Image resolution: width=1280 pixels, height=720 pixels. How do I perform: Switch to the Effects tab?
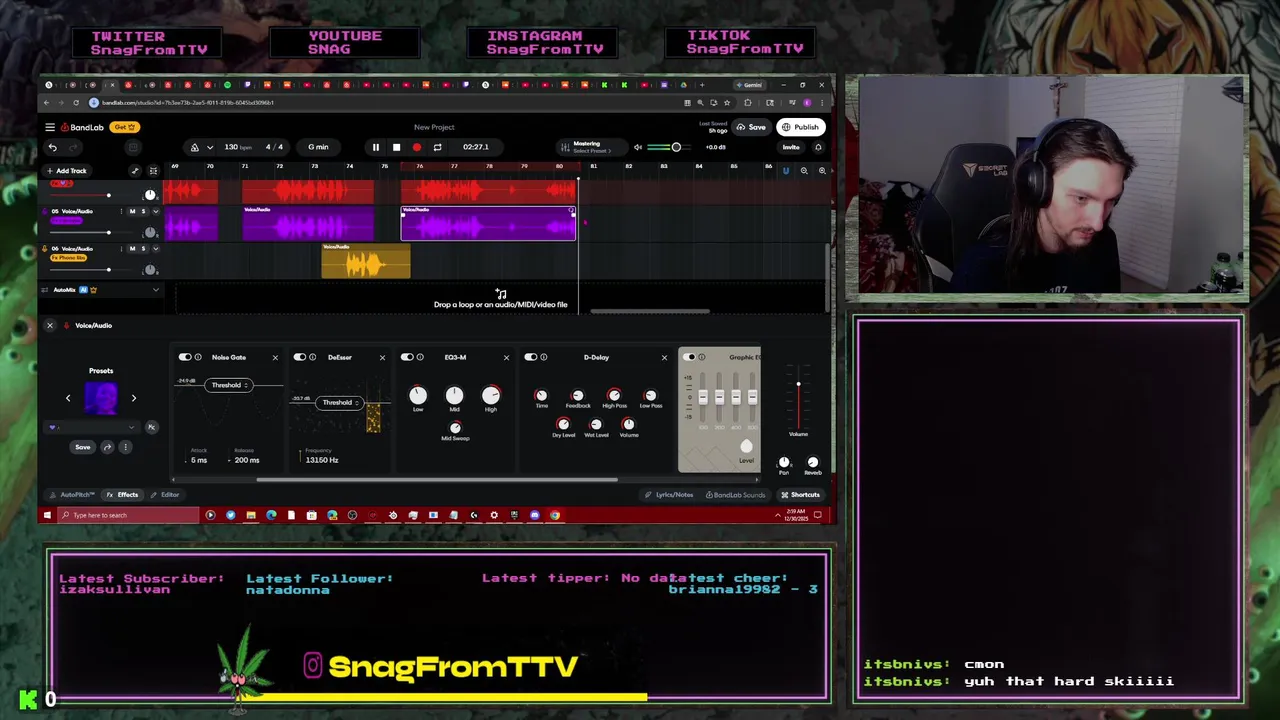click(123, 495)
